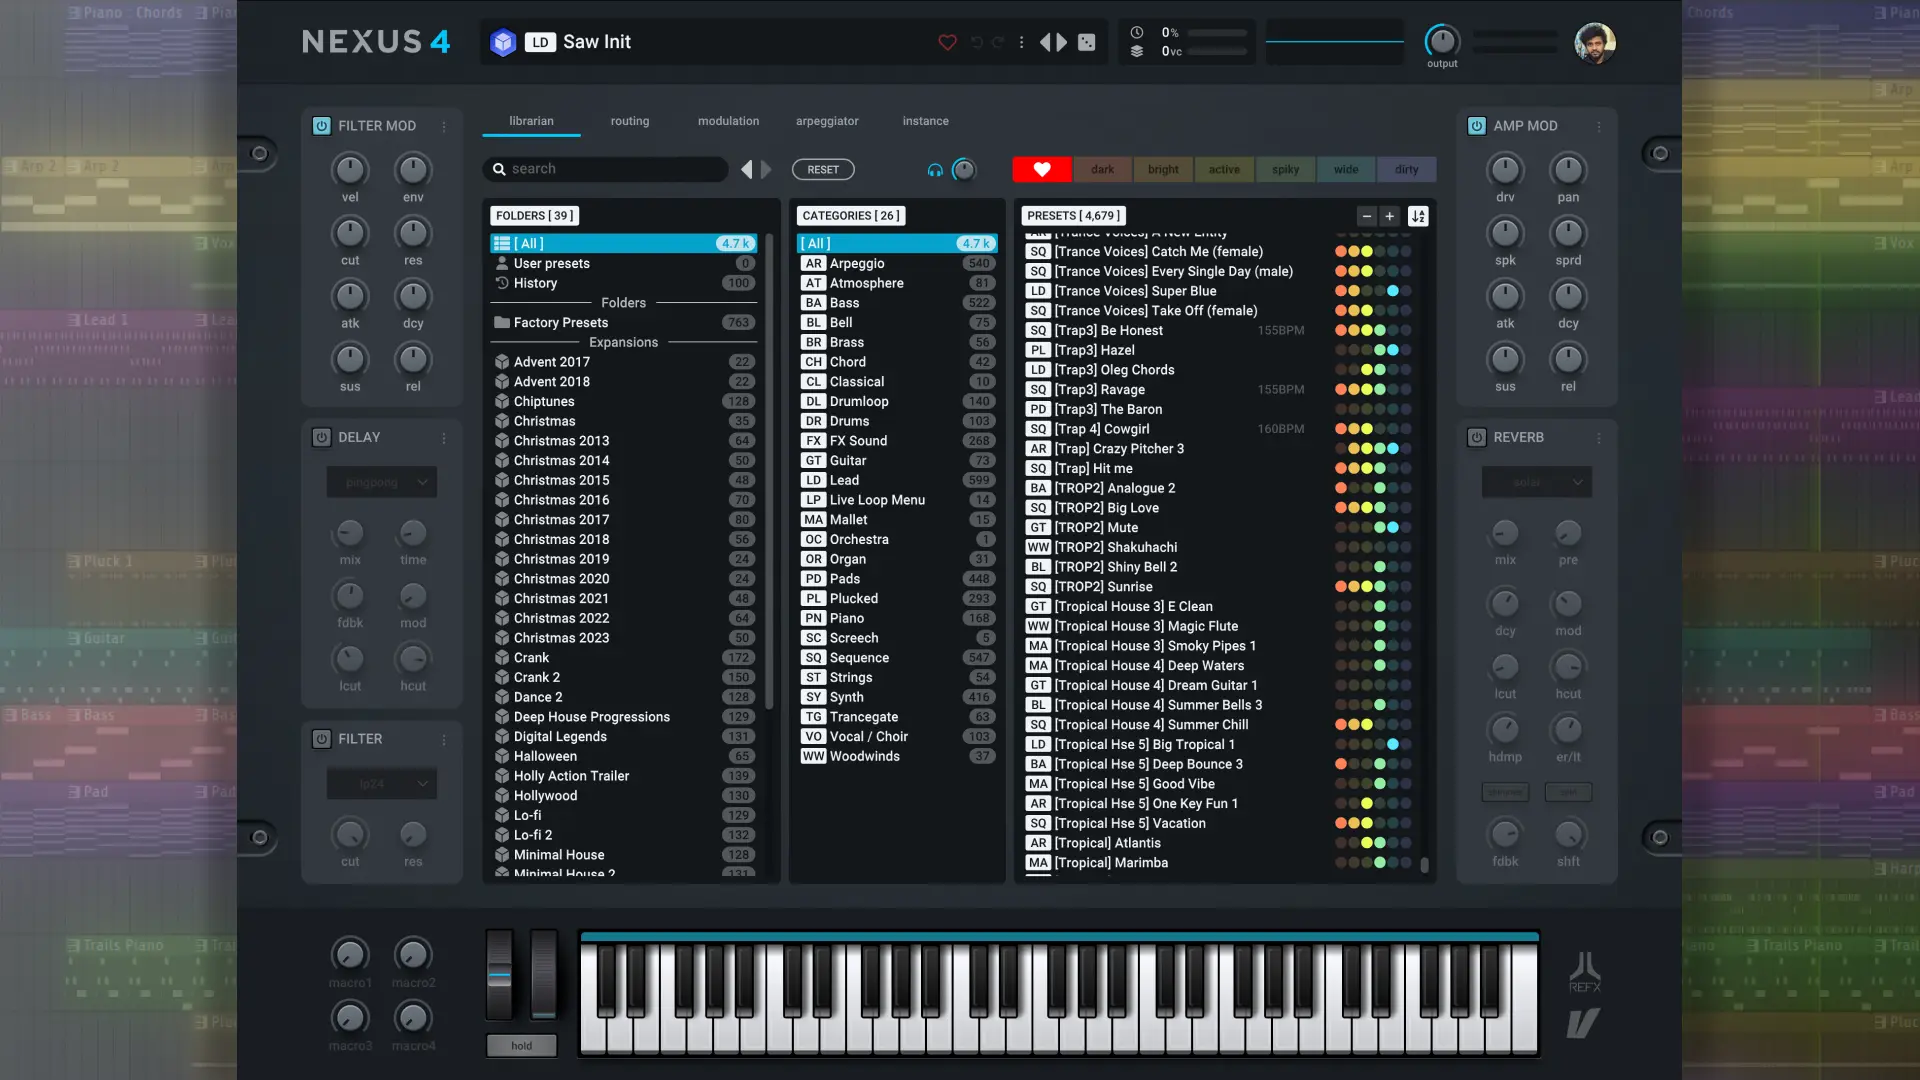This screenshot has height=1080, width=1920.
Task: Click the clock CPU icon in header
Action: click(1137, 32)
